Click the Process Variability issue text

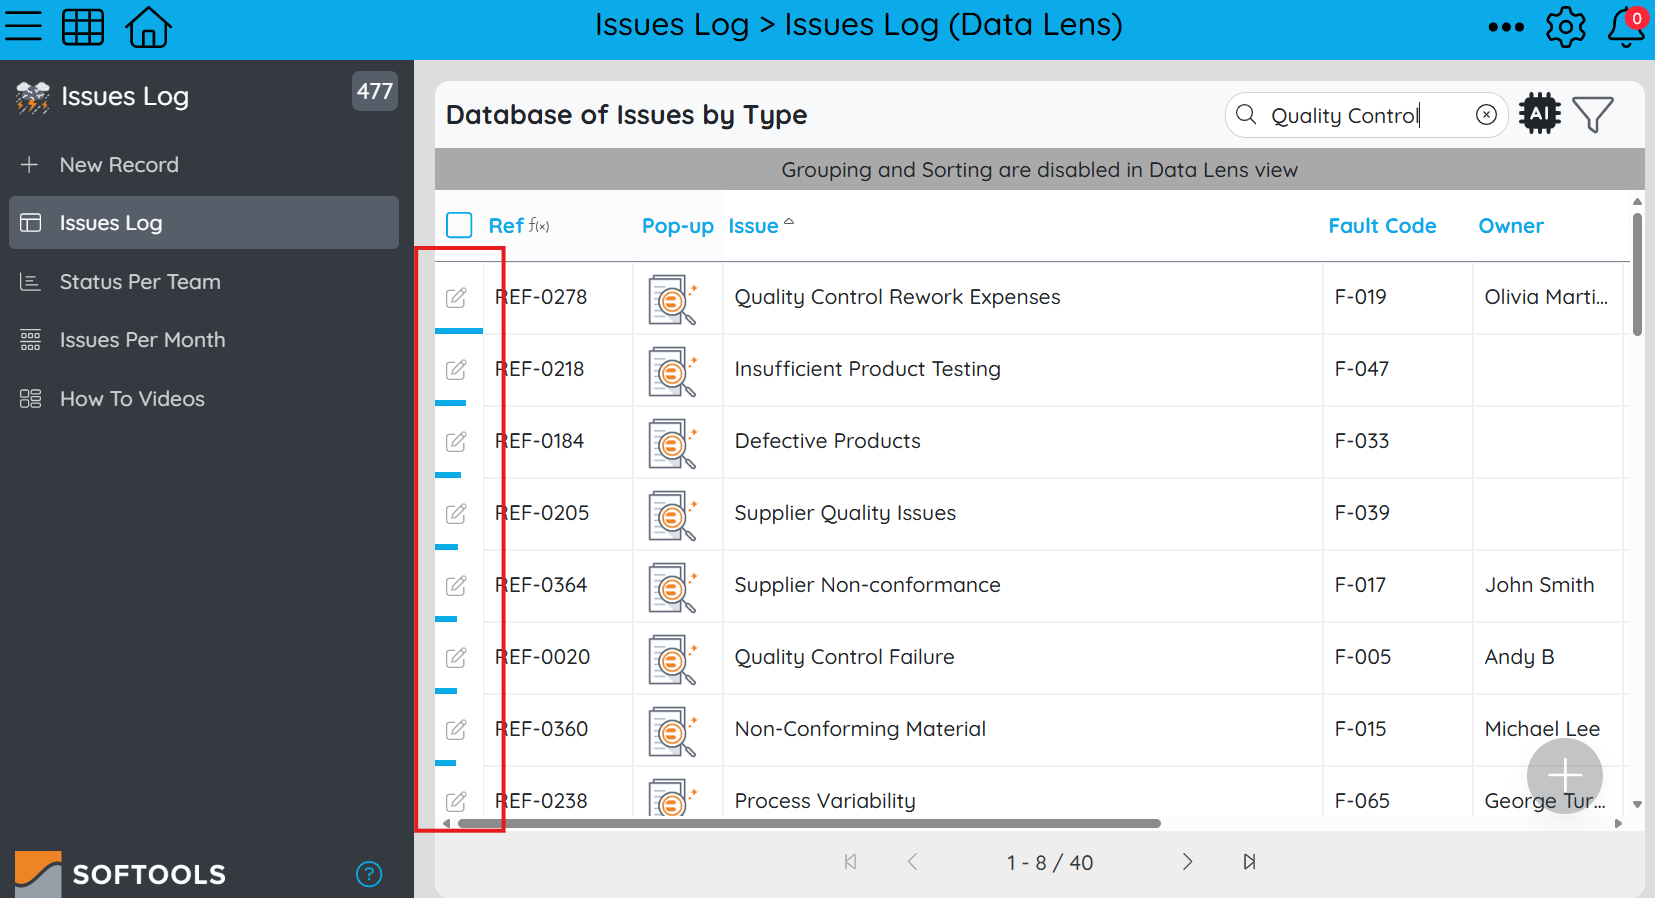825,801
